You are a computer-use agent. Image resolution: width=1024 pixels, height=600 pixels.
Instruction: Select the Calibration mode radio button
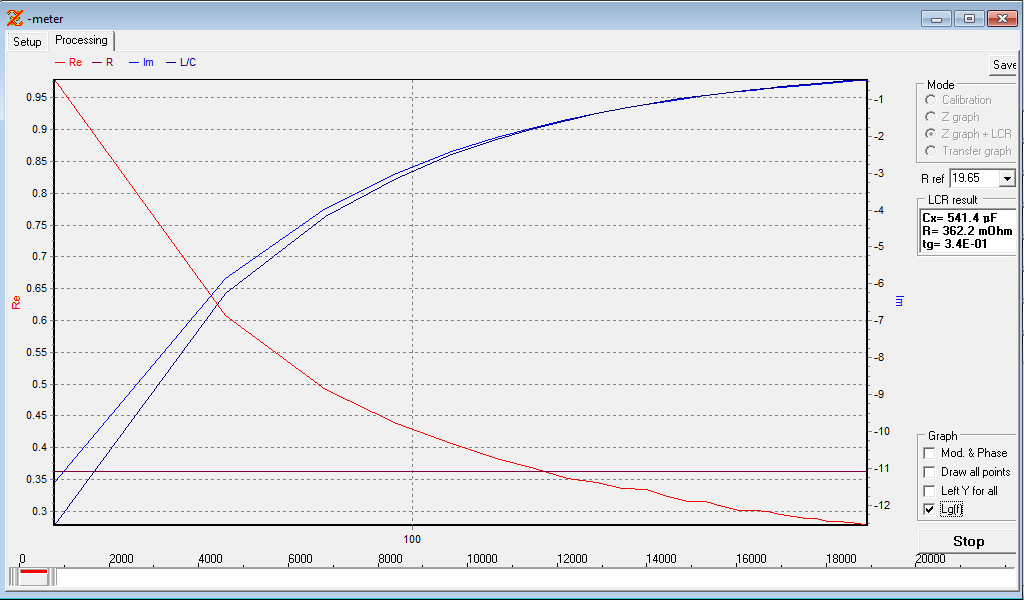[x=931, y=100]
